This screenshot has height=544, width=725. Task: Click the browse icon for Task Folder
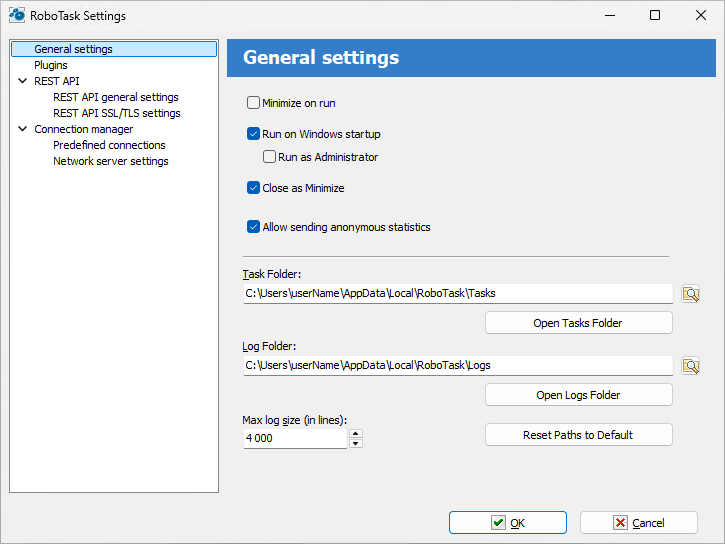click(690, 294)
